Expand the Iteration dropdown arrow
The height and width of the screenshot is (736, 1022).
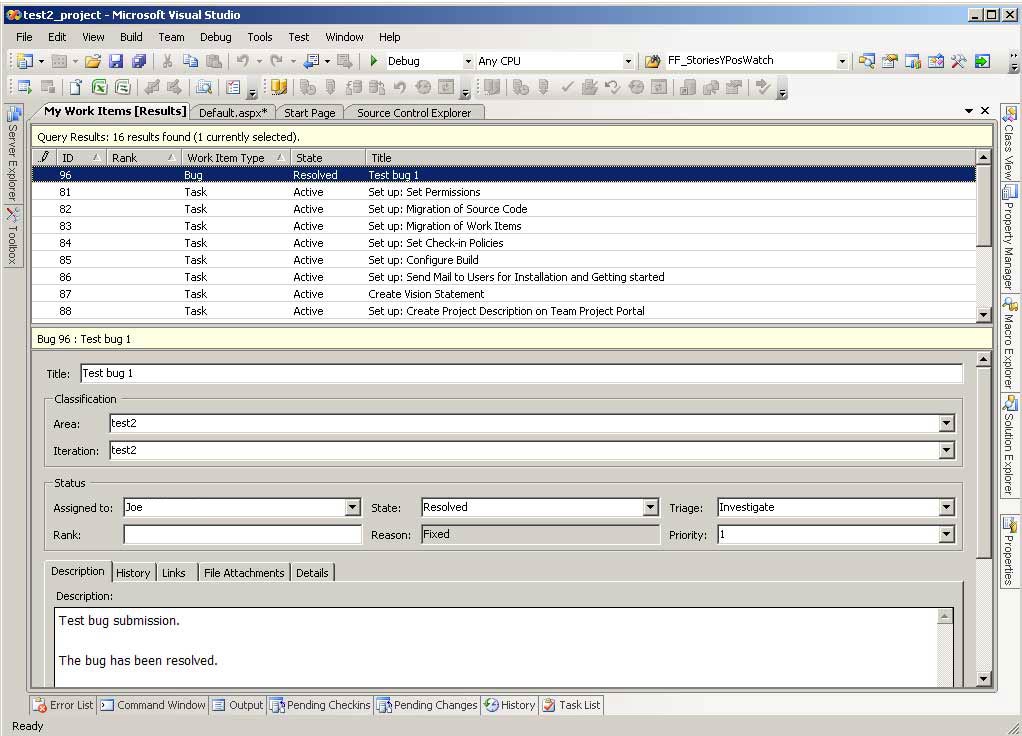[946, 450]
